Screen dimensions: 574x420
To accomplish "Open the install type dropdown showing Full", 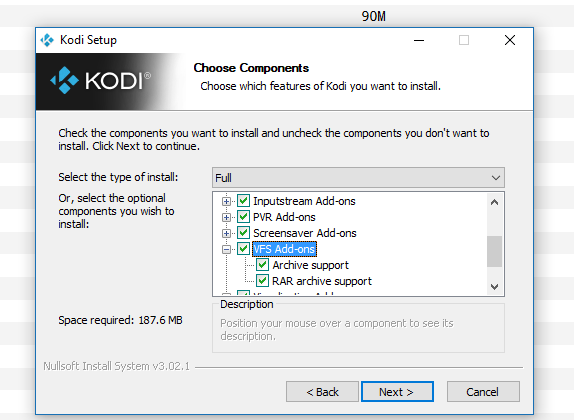I will (358, 178).
